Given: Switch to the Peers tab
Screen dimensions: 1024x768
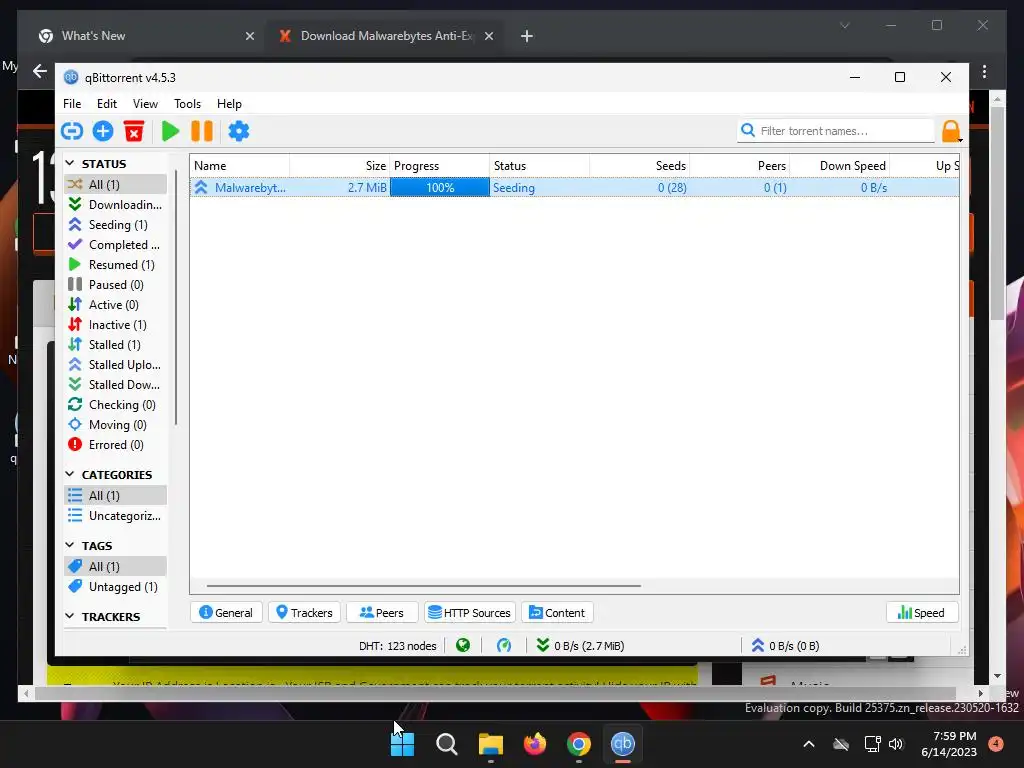Looking at the screenshot, I should [382, 613].
